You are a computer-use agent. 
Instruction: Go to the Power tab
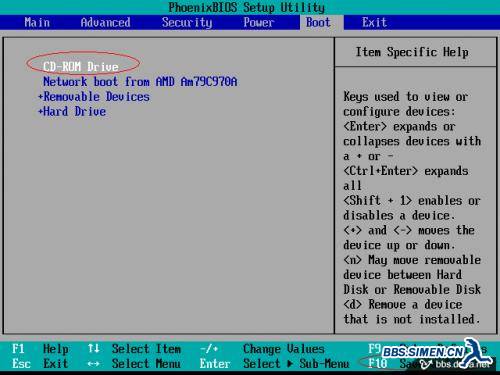259,23
